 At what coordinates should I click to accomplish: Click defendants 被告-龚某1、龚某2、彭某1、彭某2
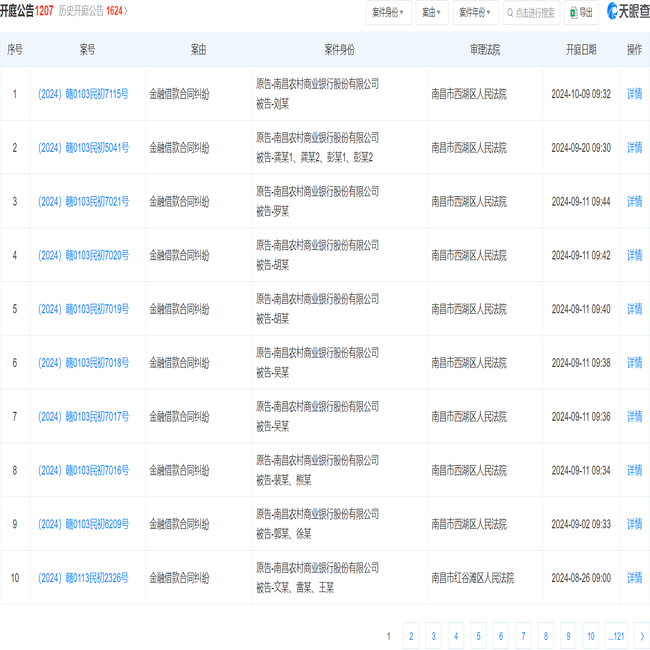point(314,158)
